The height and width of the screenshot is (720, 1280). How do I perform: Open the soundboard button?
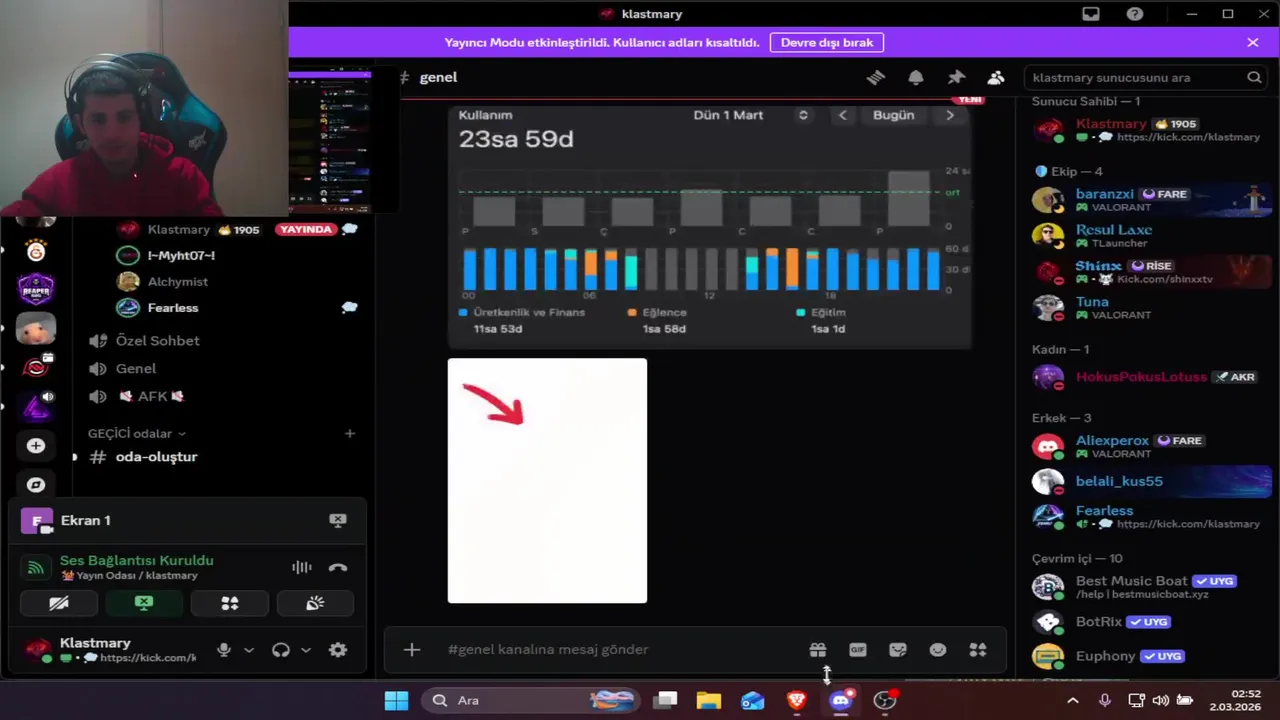315,603
